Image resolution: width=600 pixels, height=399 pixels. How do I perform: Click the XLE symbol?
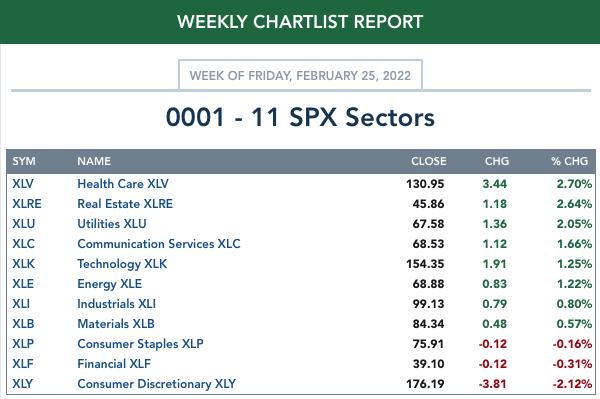23,283
